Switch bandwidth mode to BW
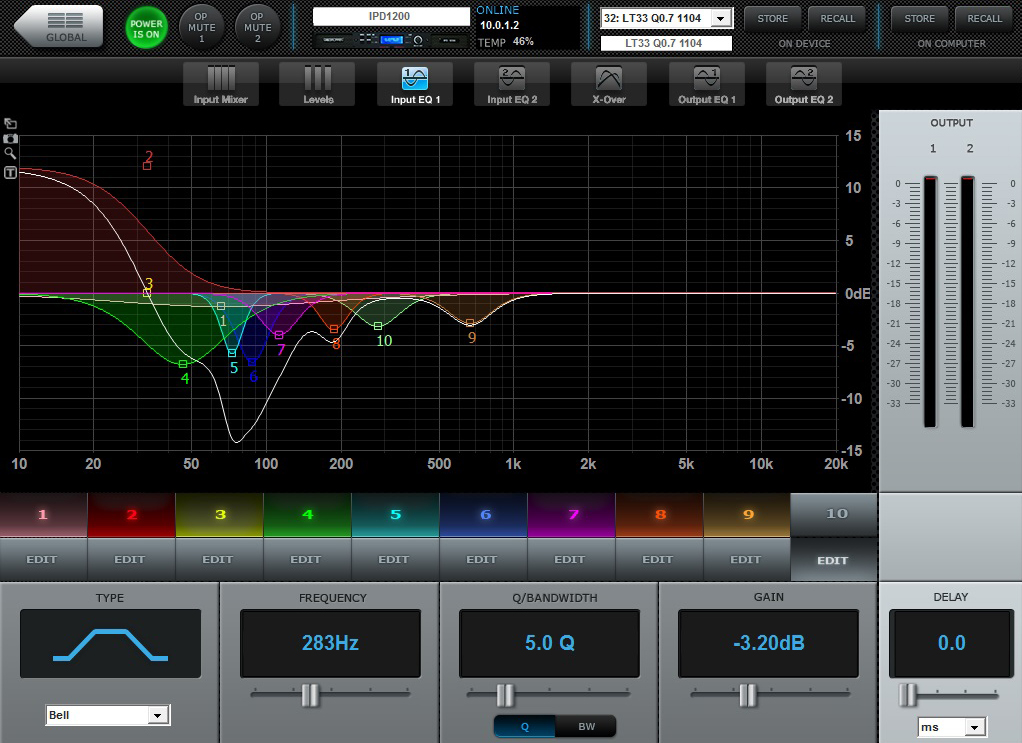The image size is (1022, 743). (586, 727)
